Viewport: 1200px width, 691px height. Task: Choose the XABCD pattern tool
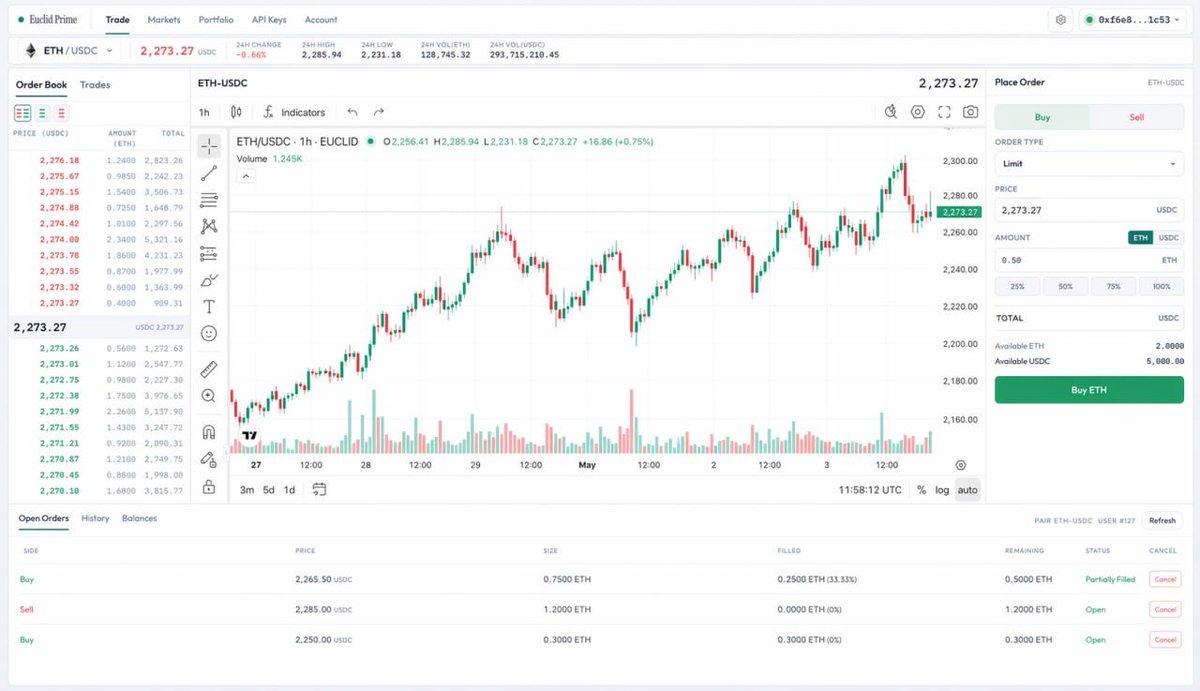tap(209, 227)
